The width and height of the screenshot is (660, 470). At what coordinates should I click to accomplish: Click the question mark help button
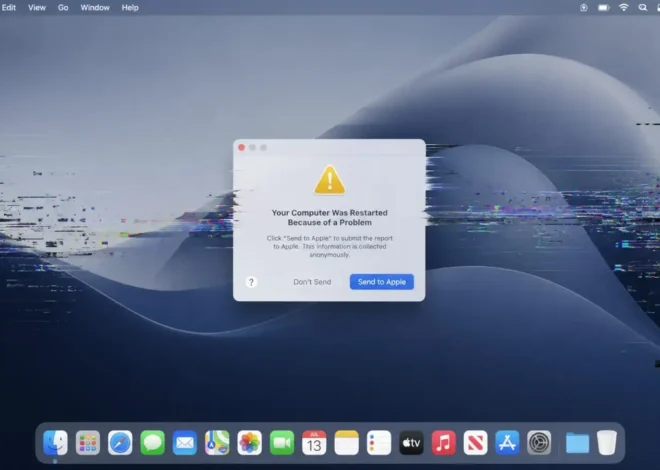coord(251,282)
